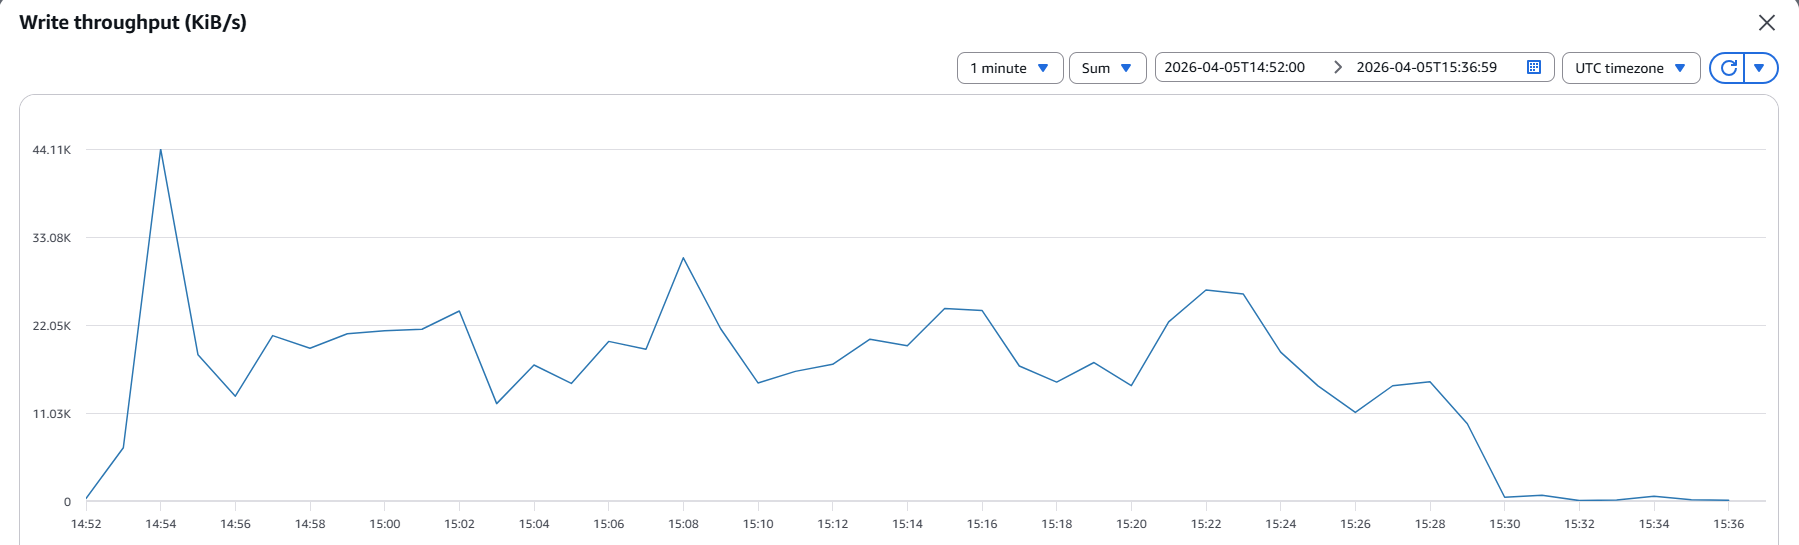1799x545 pixels.
Task: Click the 0 y-axis label
Action: [67, 502]
